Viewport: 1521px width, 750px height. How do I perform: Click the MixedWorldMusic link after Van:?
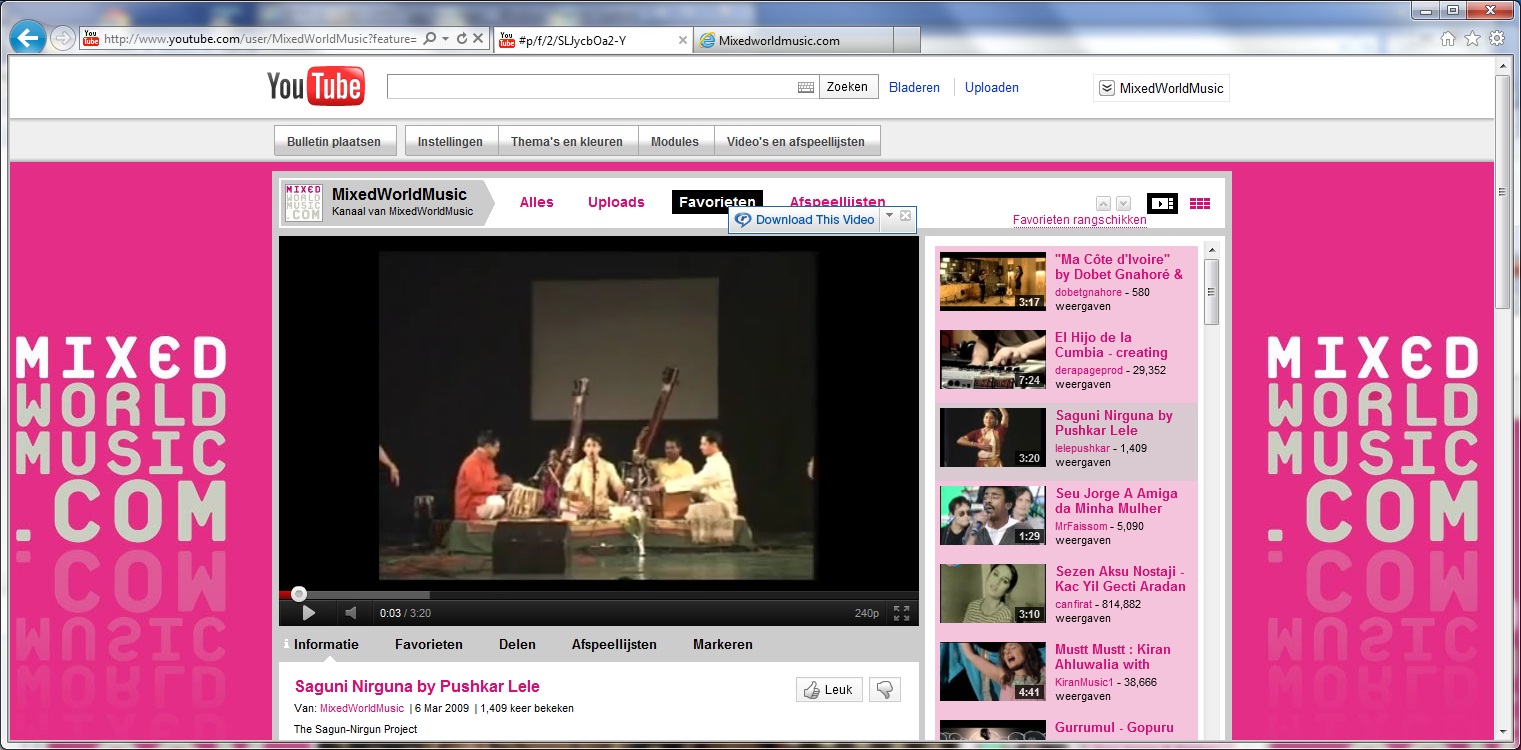pyautogui.click(x=362, y=709)
